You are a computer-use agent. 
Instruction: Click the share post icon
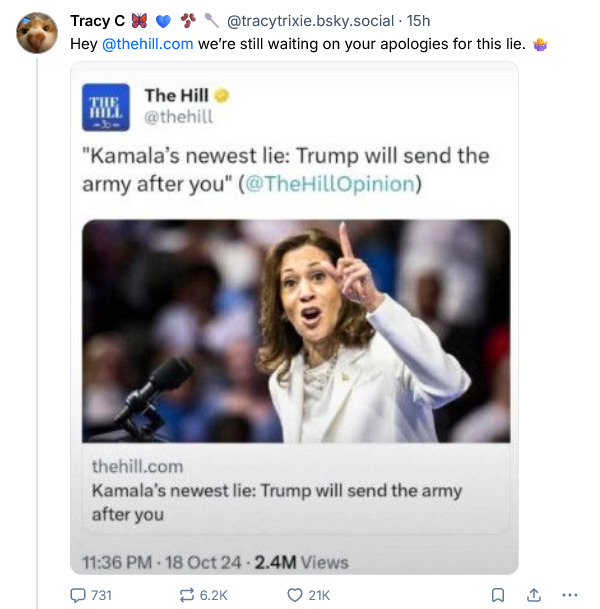pos(533,595)
